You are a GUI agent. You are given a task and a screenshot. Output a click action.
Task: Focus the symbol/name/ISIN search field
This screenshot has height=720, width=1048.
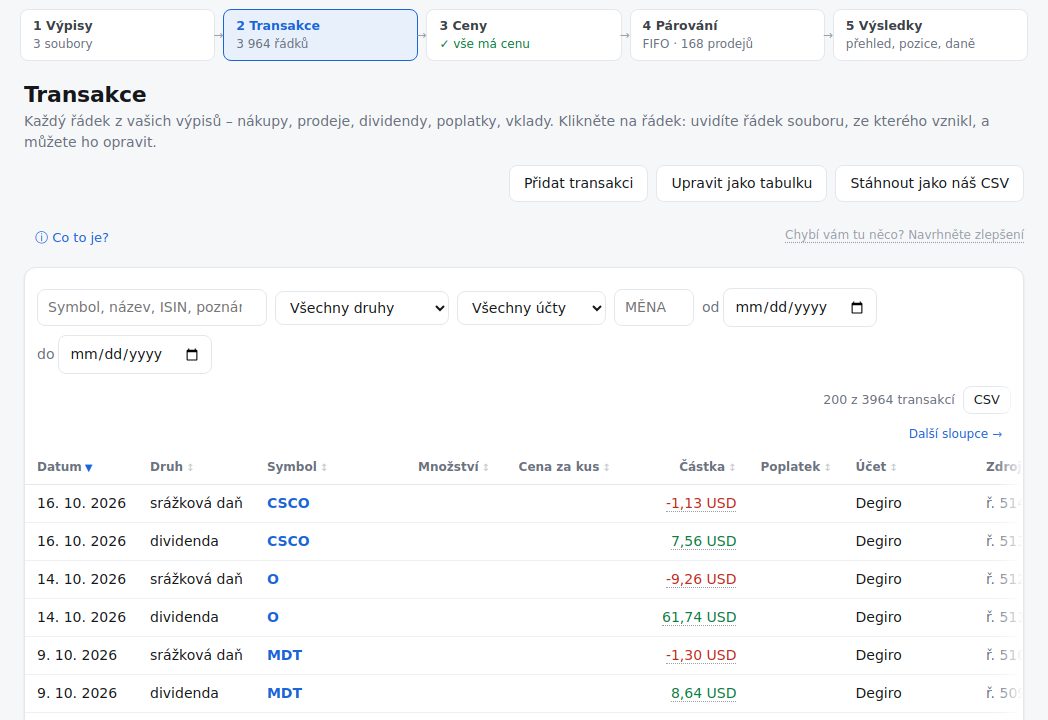152,308
